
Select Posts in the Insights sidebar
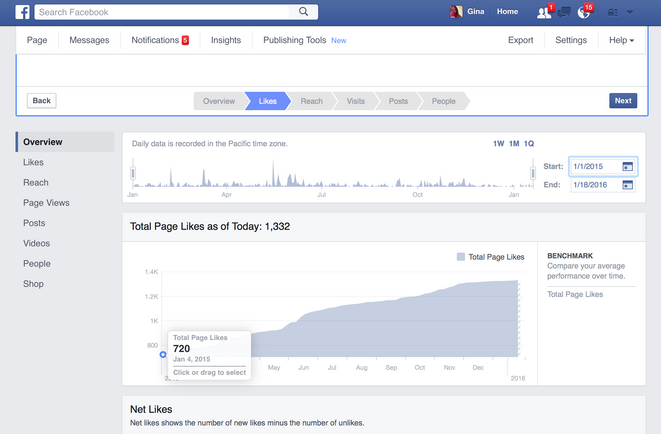pyautogui.click(x=34, y=223)
